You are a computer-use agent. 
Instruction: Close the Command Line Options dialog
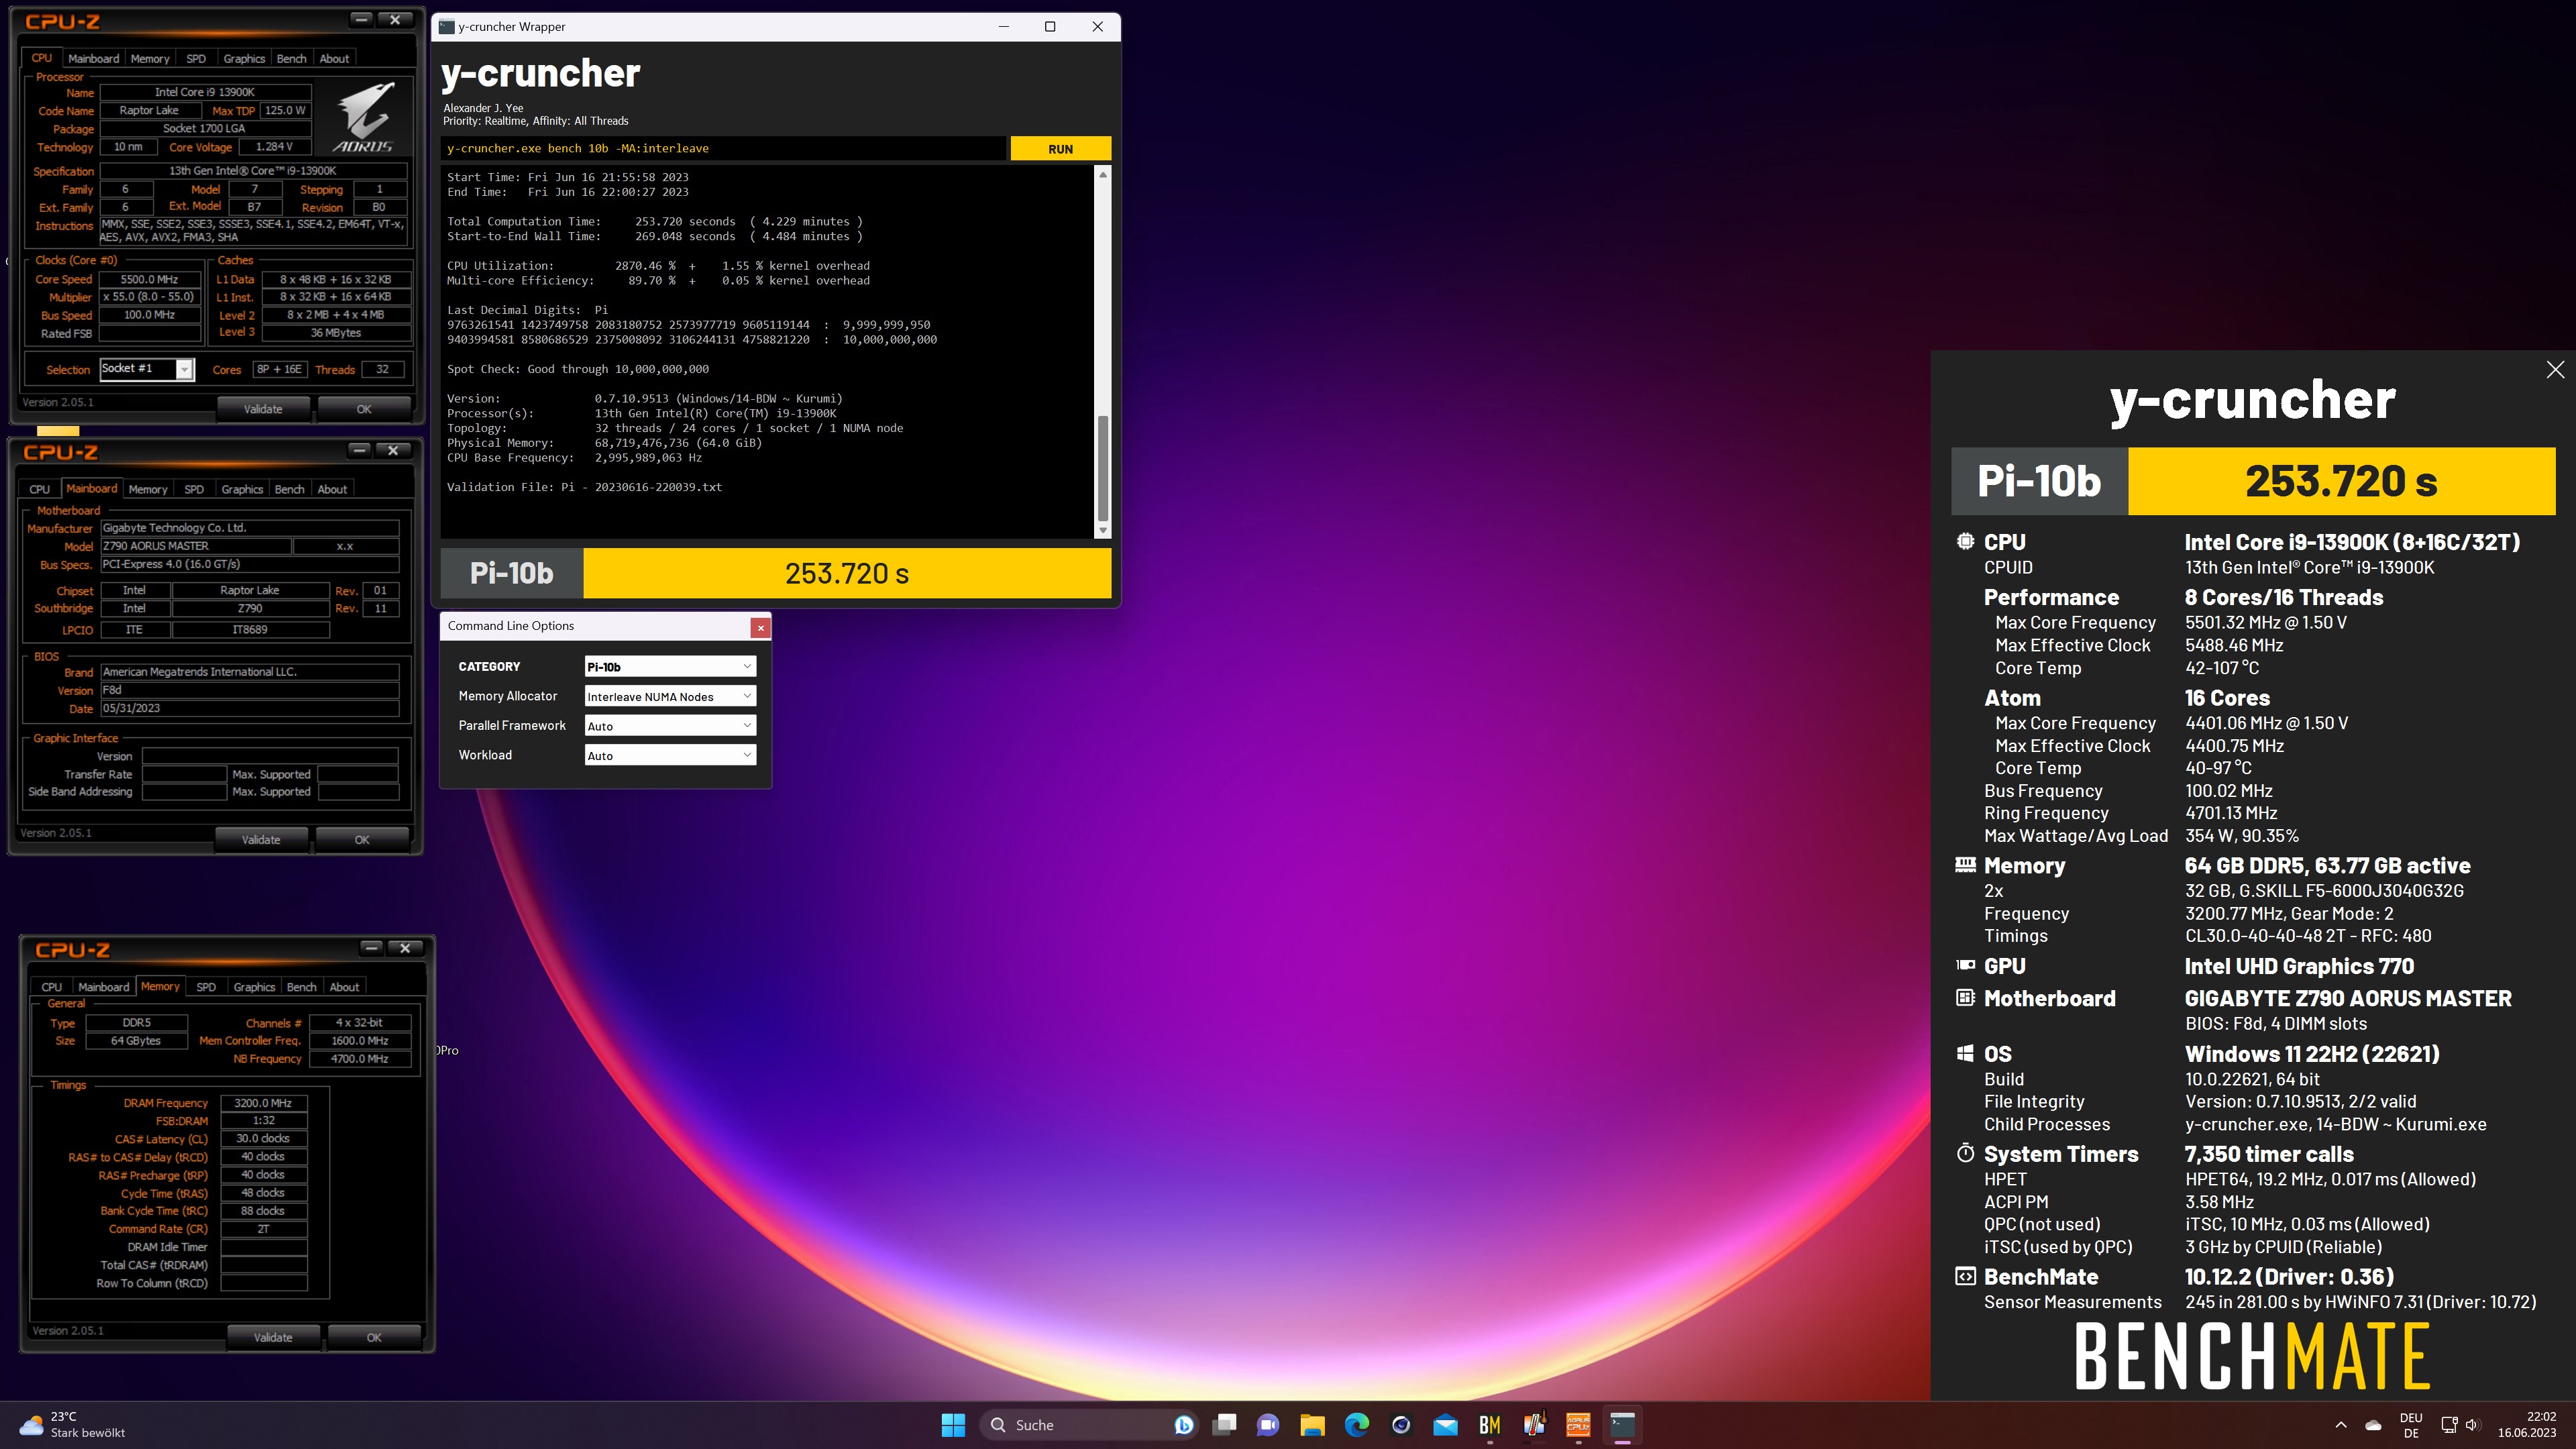click(x=761, y=628)
